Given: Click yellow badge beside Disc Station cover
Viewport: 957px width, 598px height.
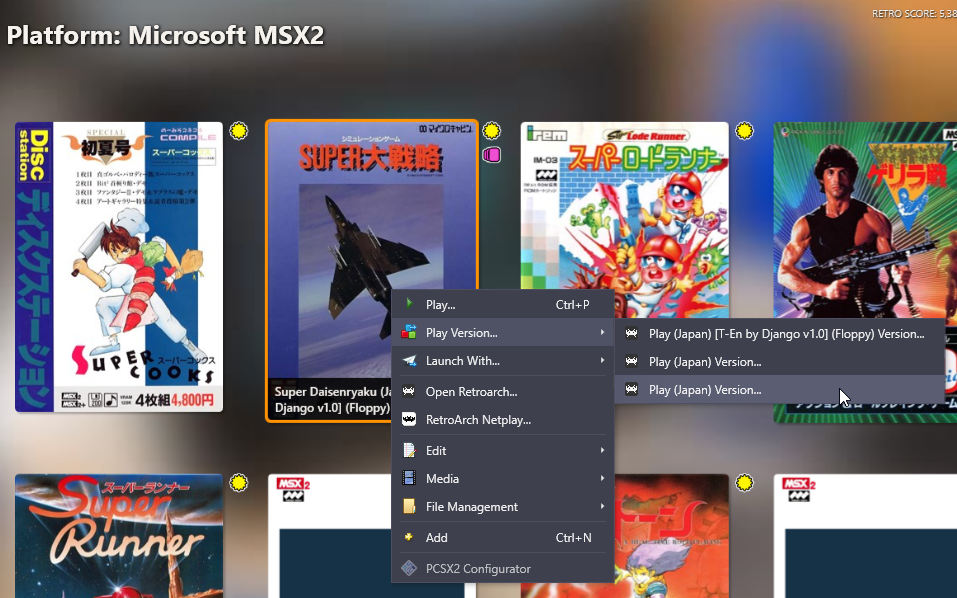Looking at the screenshot, I should [x=239, y=131].
